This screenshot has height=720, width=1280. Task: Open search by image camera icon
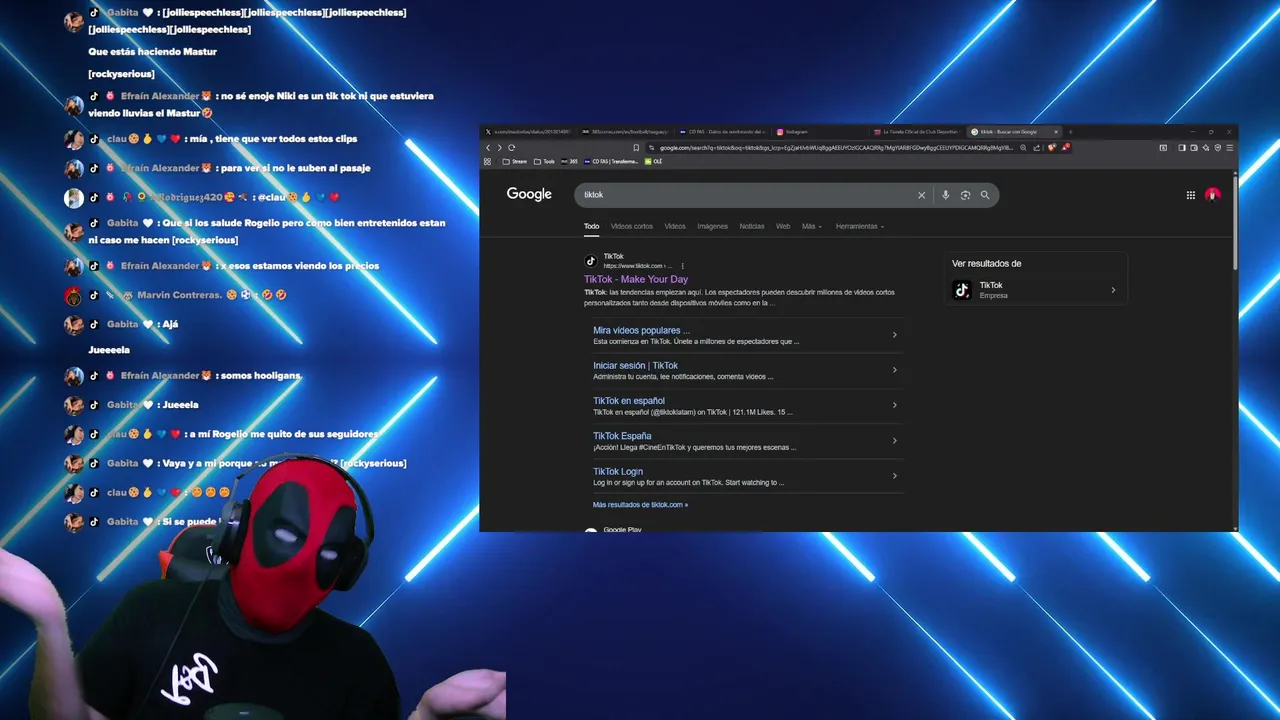coord(965,195)
